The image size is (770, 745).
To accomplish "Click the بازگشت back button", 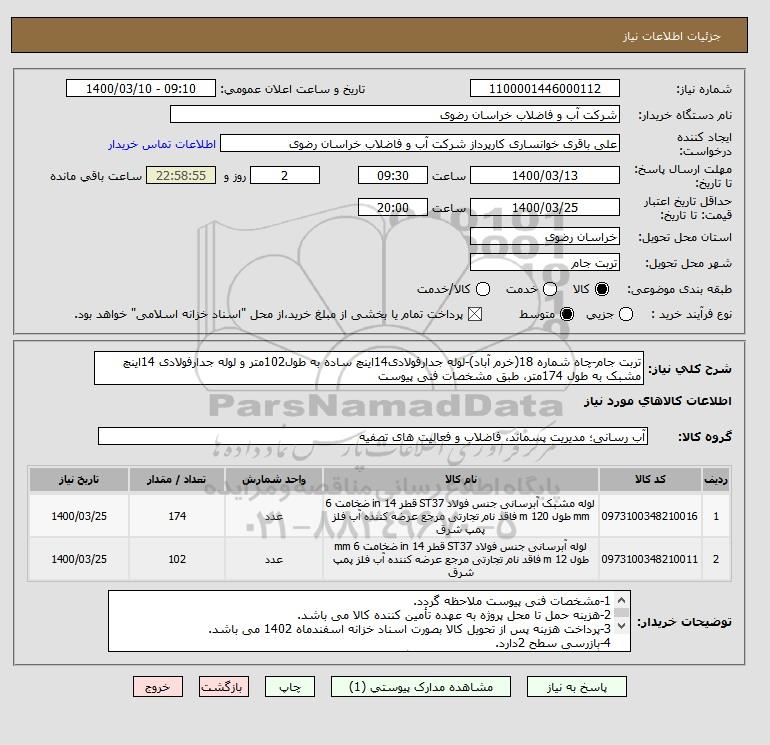I will pyautogui.click(x=224, y=687).
